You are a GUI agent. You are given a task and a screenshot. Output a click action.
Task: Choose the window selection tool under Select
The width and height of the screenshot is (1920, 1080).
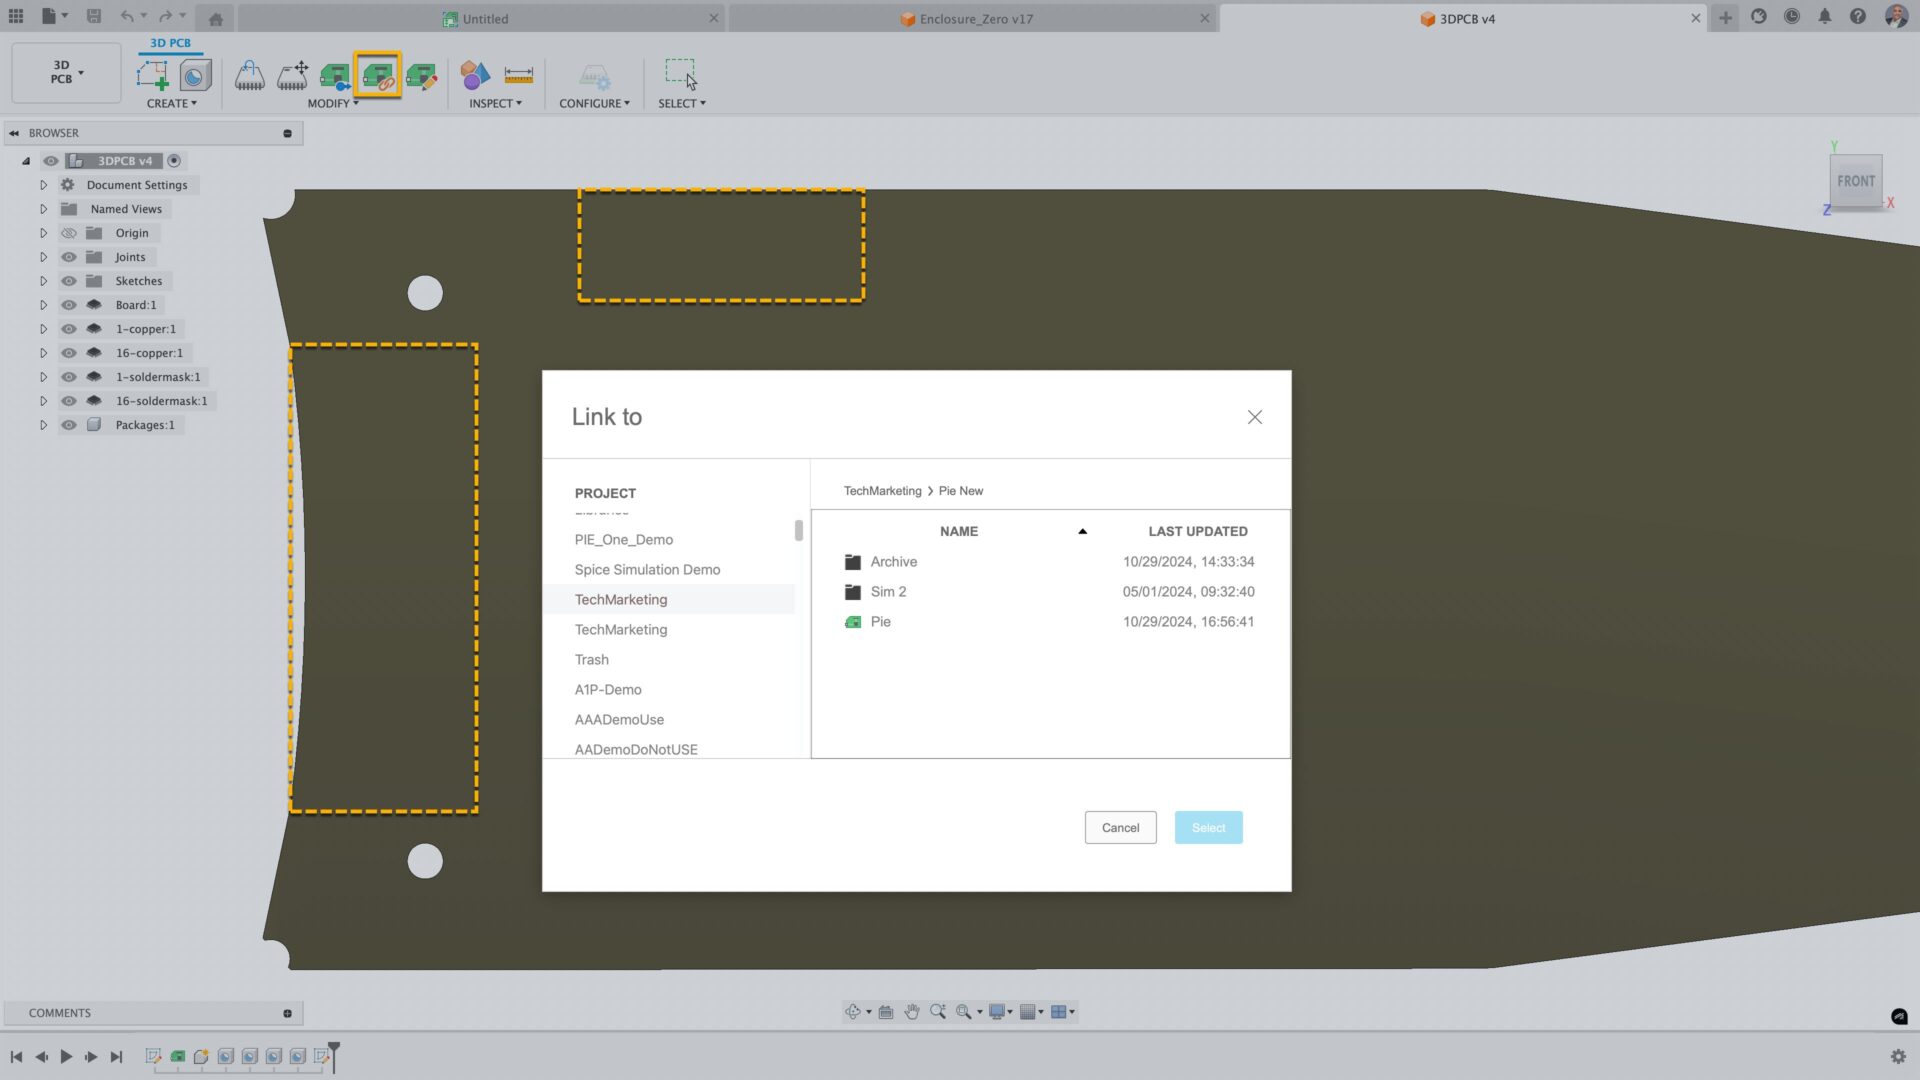680,73
